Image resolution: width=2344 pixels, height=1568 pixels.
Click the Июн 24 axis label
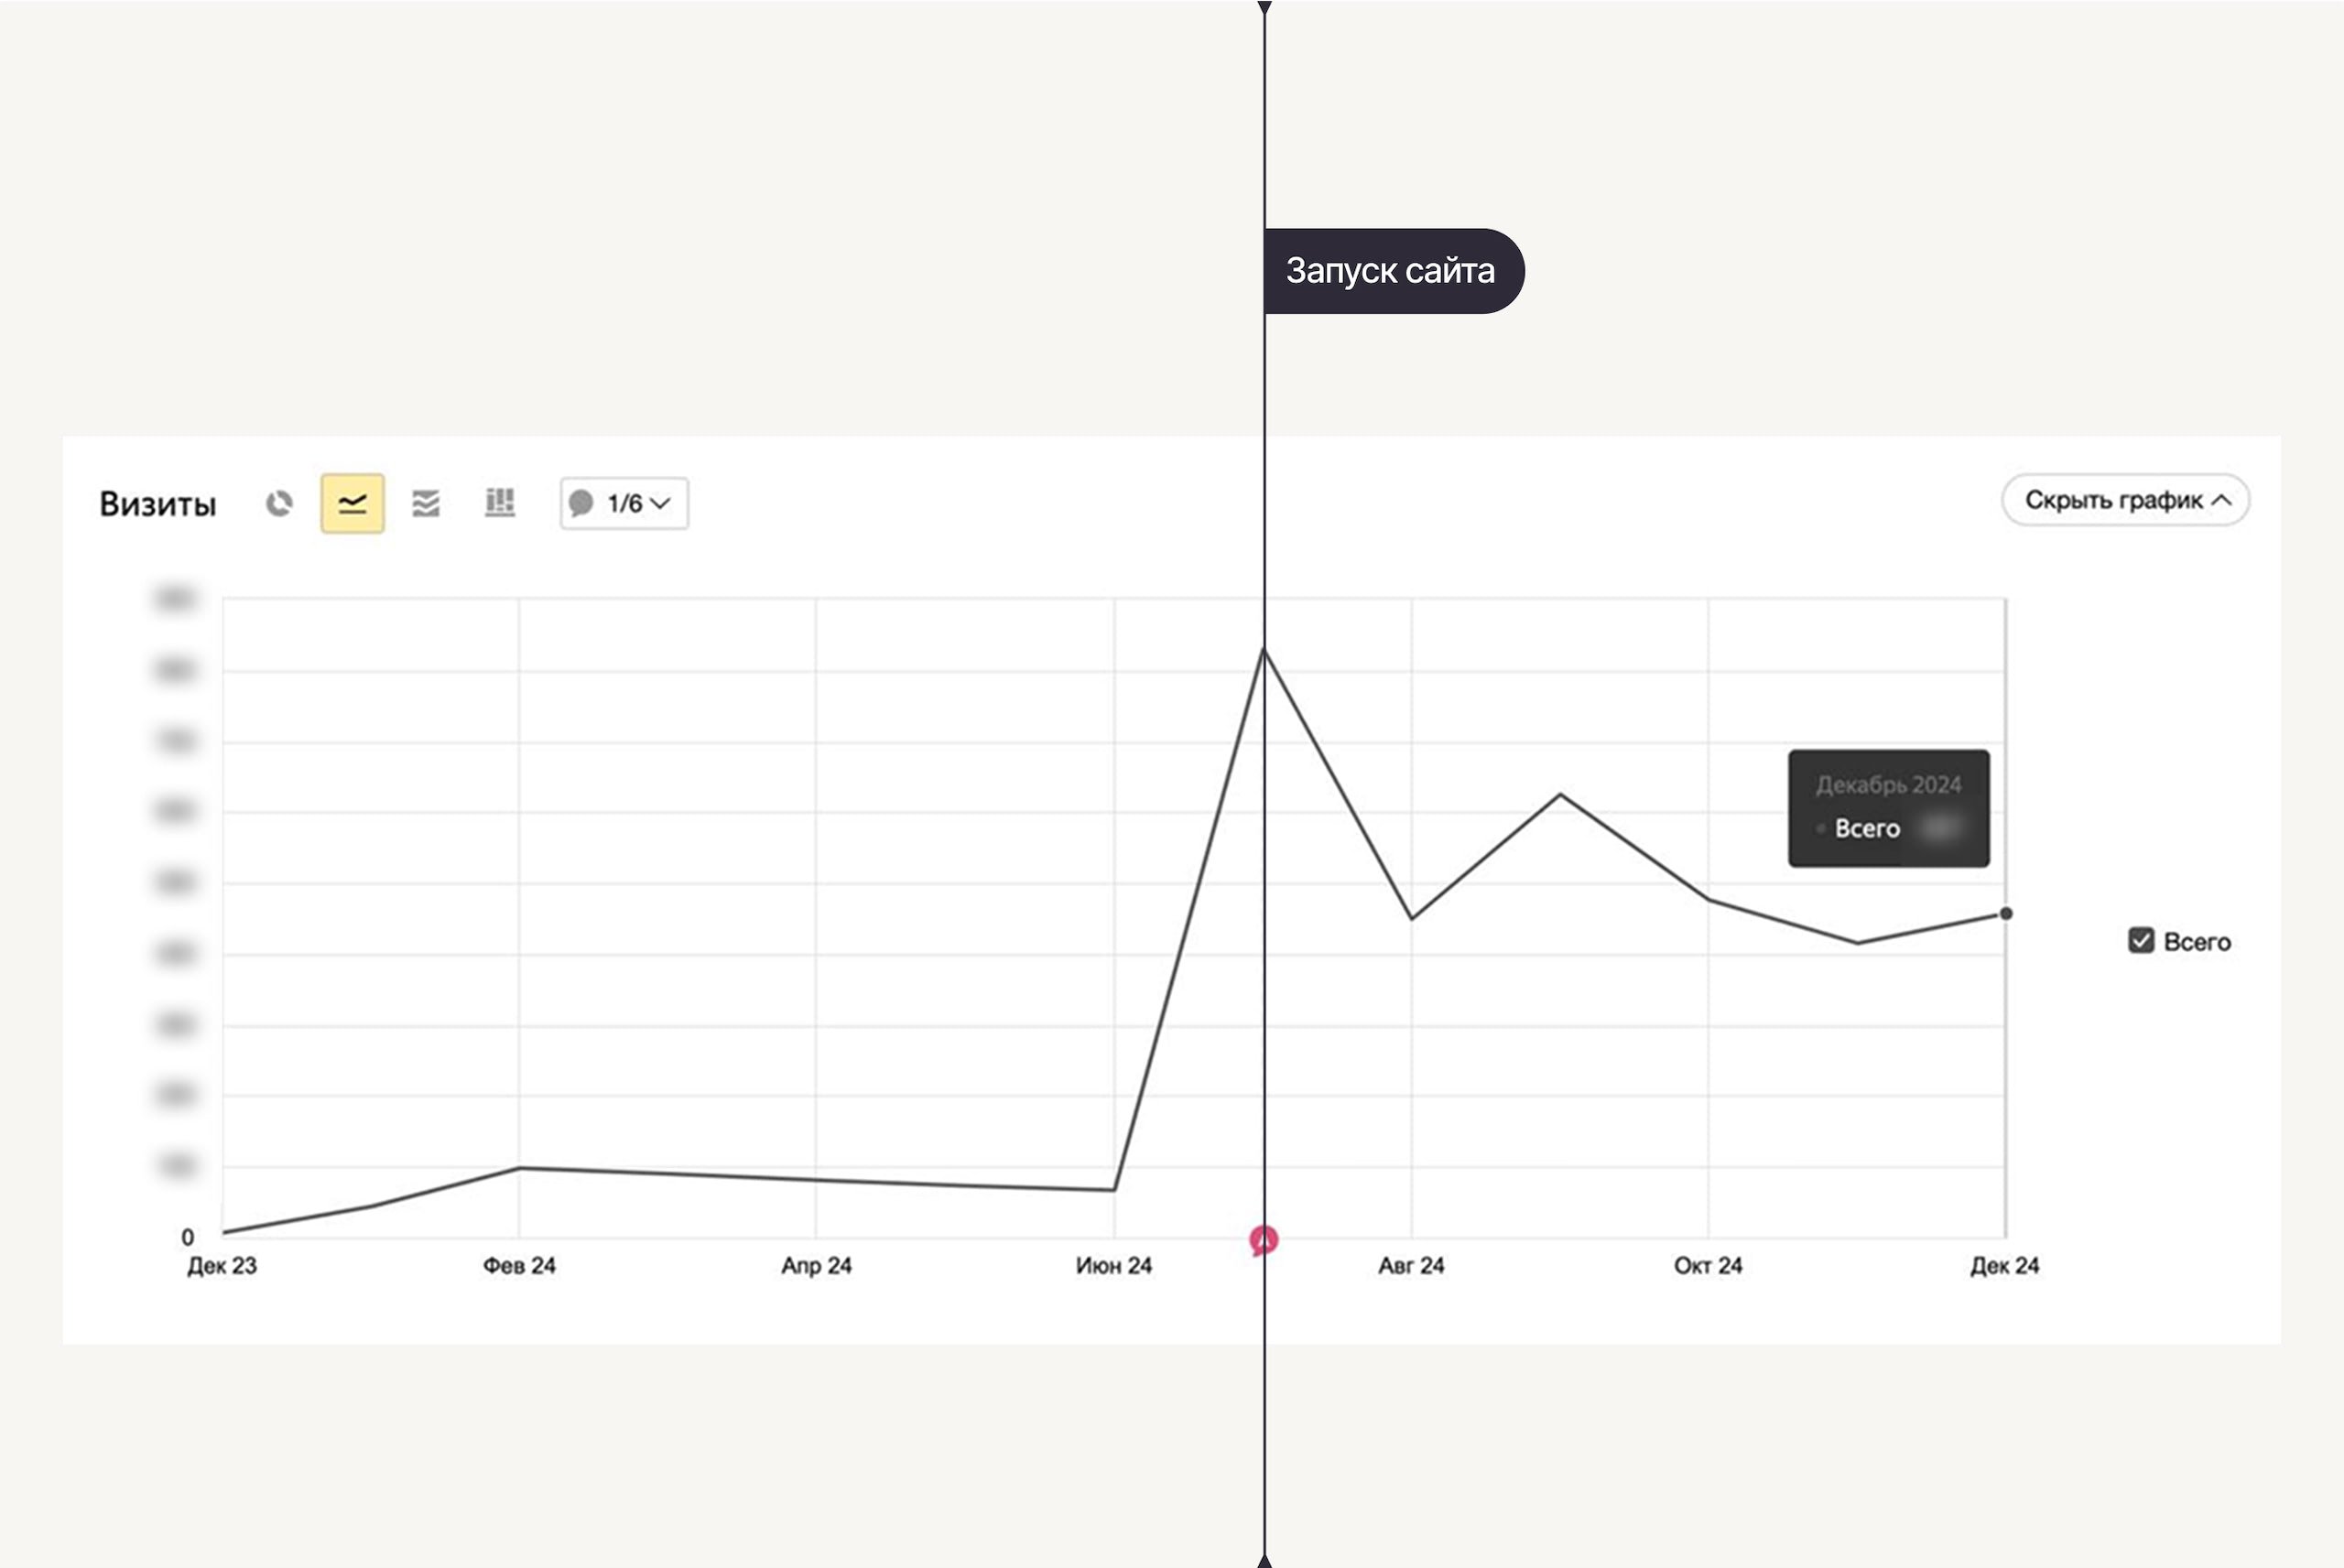1114,1266
